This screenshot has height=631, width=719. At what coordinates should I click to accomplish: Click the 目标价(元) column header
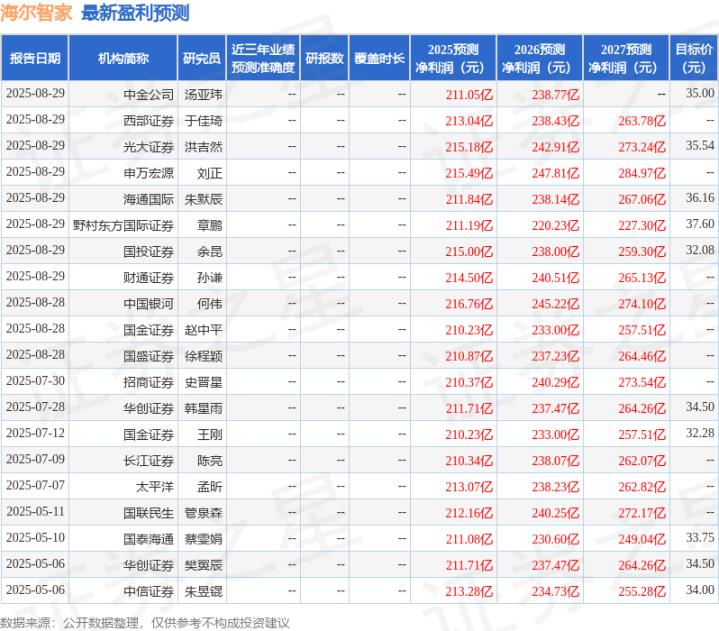694,58
